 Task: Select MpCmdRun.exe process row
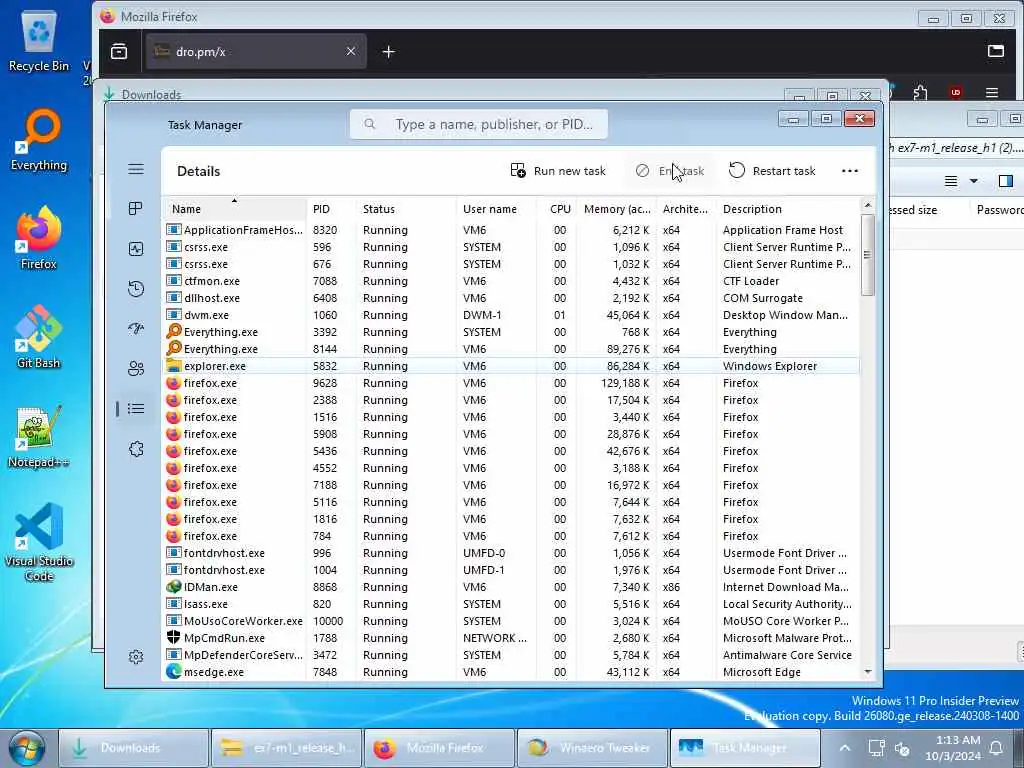click(511, 638)
